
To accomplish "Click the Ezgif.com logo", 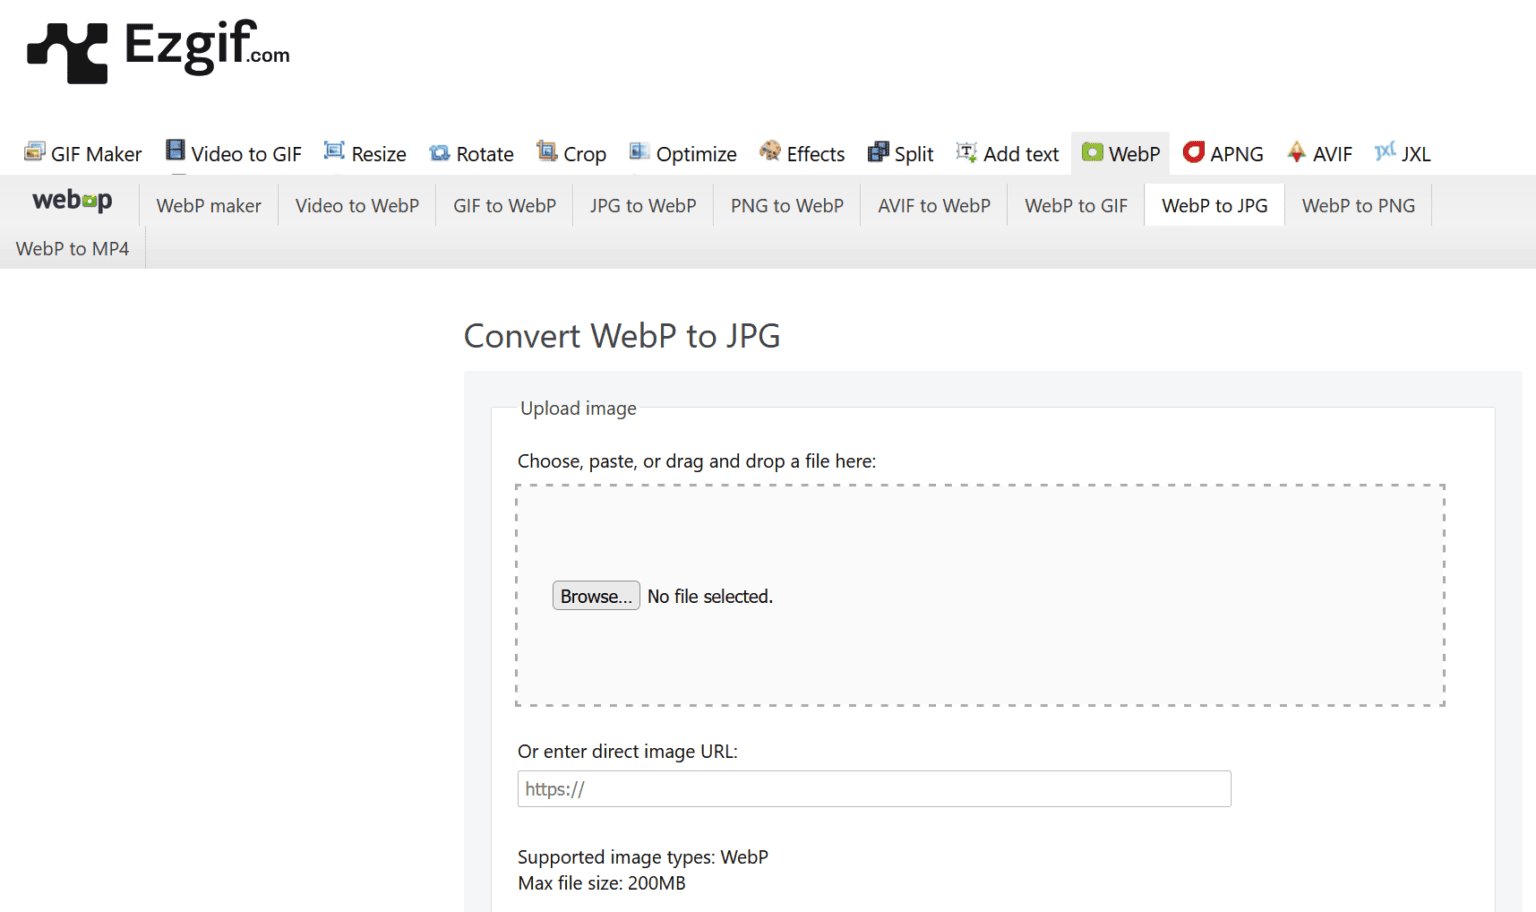I will point(160,50).
